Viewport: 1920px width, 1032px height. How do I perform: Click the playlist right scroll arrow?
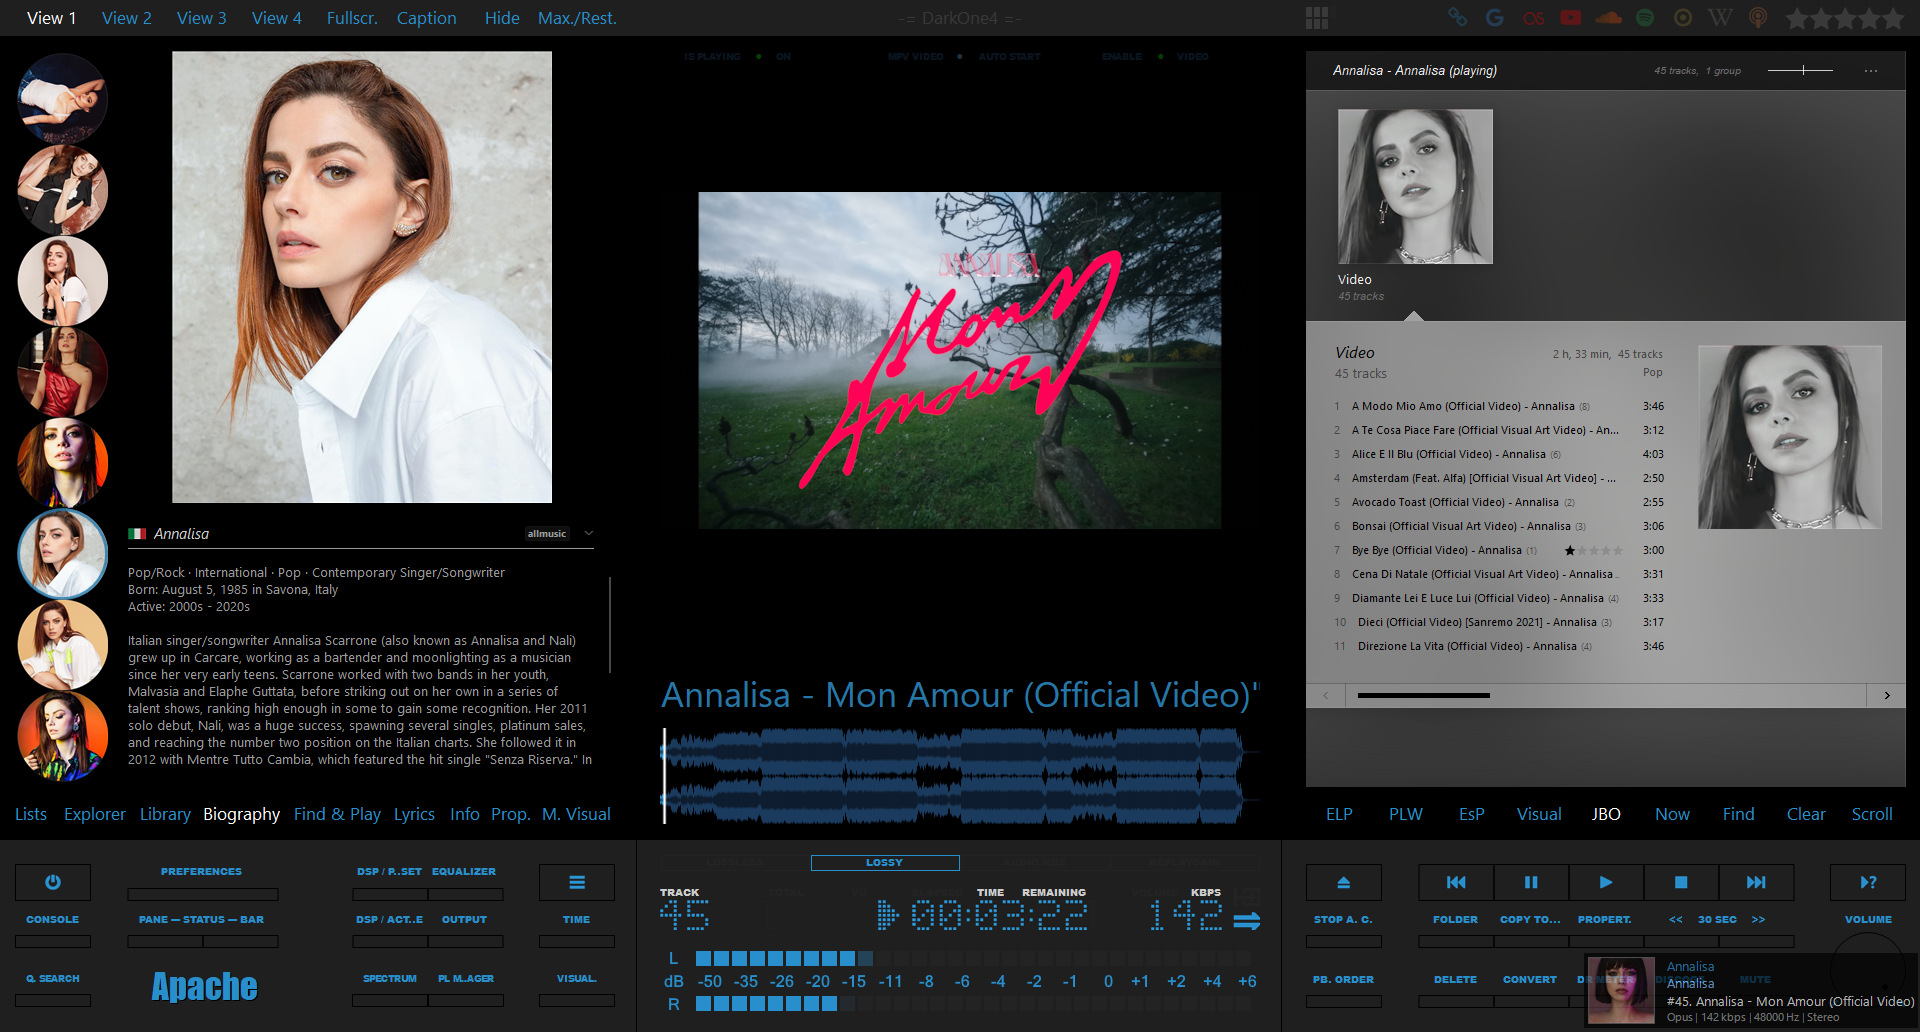click(x=1887, y=695)
